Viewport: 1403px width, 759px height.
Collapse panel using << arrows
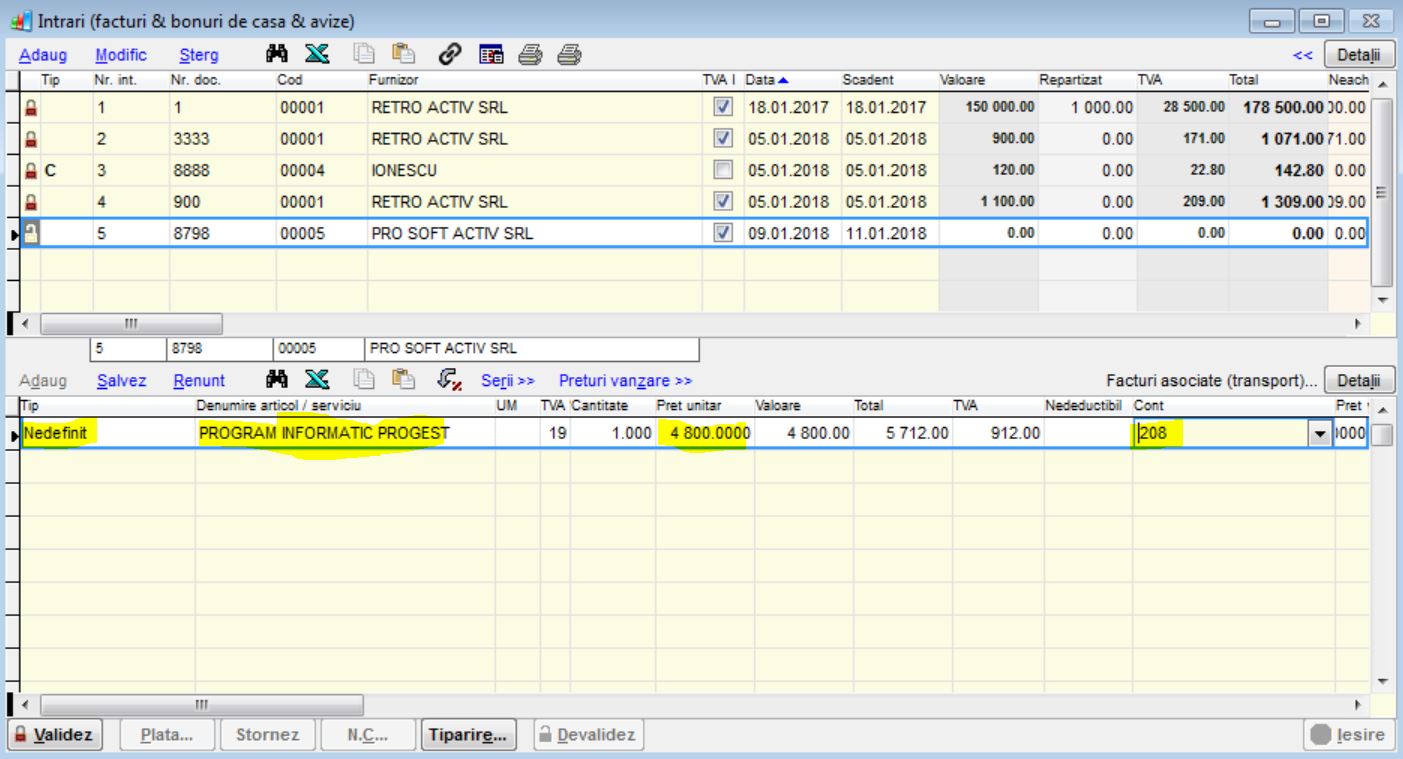pyautogui.click(x=1301, y=55)
